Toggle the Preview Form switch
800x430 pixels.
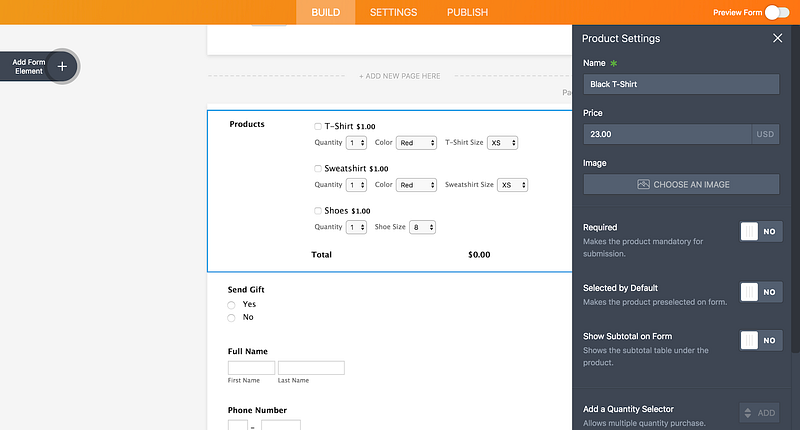777,12
